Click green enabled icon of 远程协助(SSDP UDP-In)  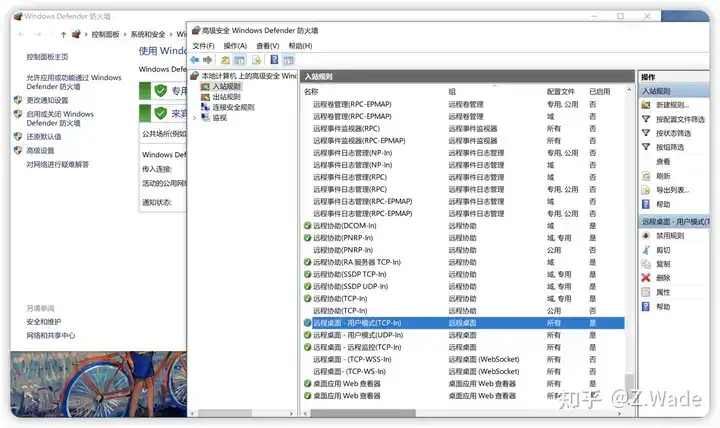[x=308, y=286]
